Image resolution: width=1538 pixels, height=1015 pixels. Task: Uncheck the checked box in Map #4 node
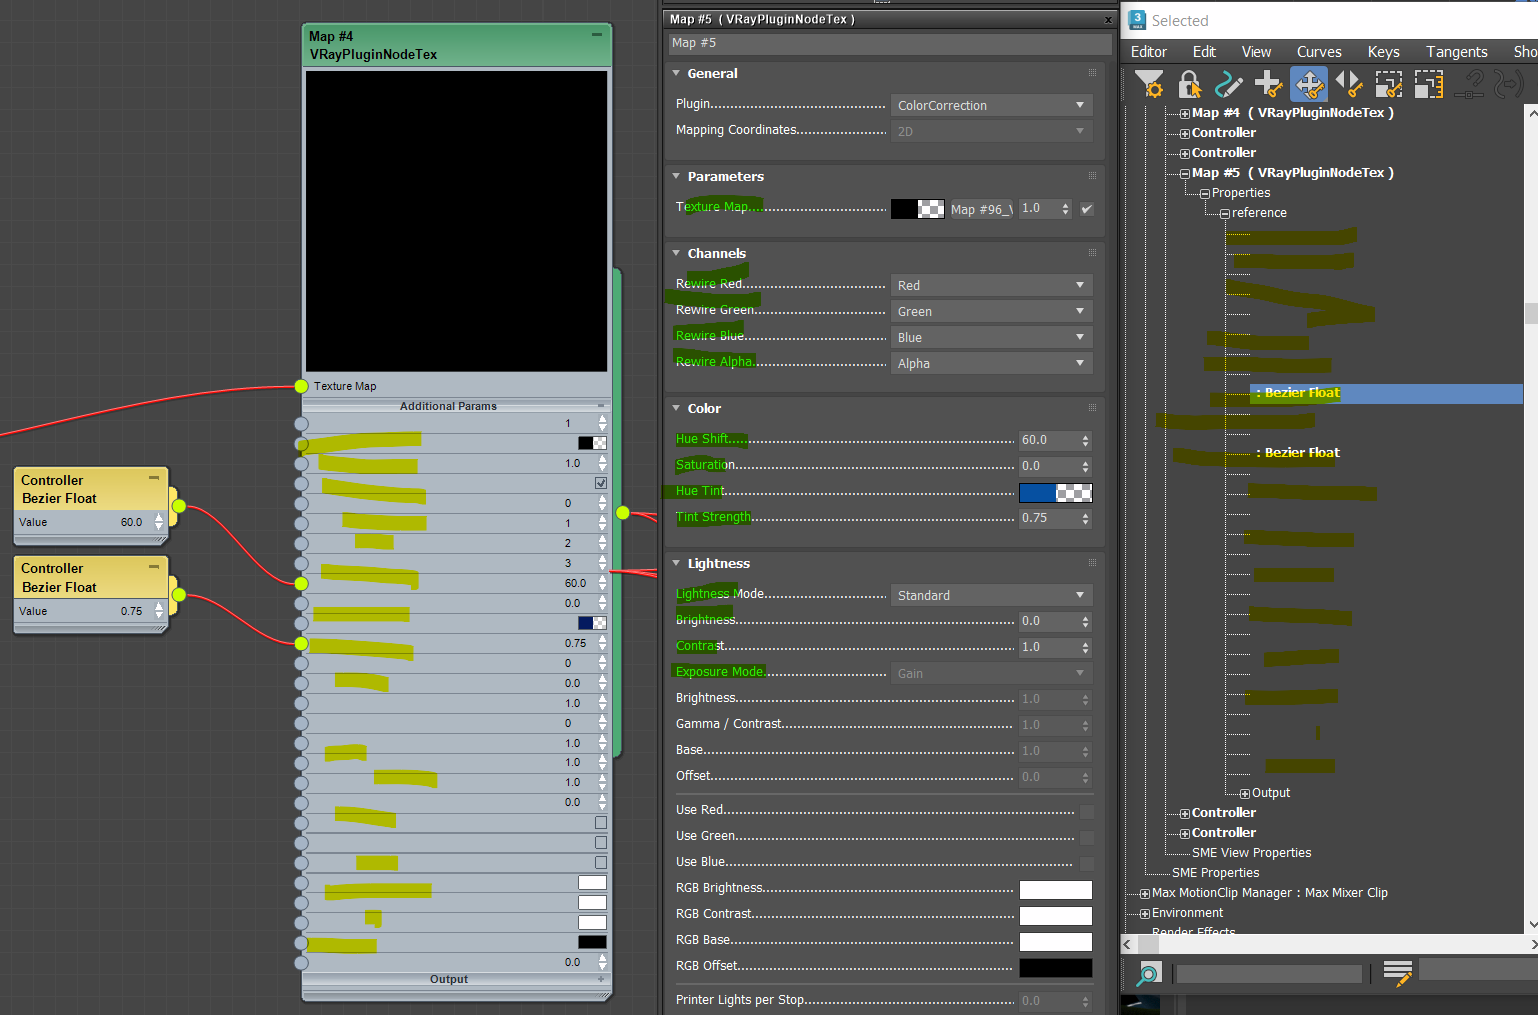point(601,483)
